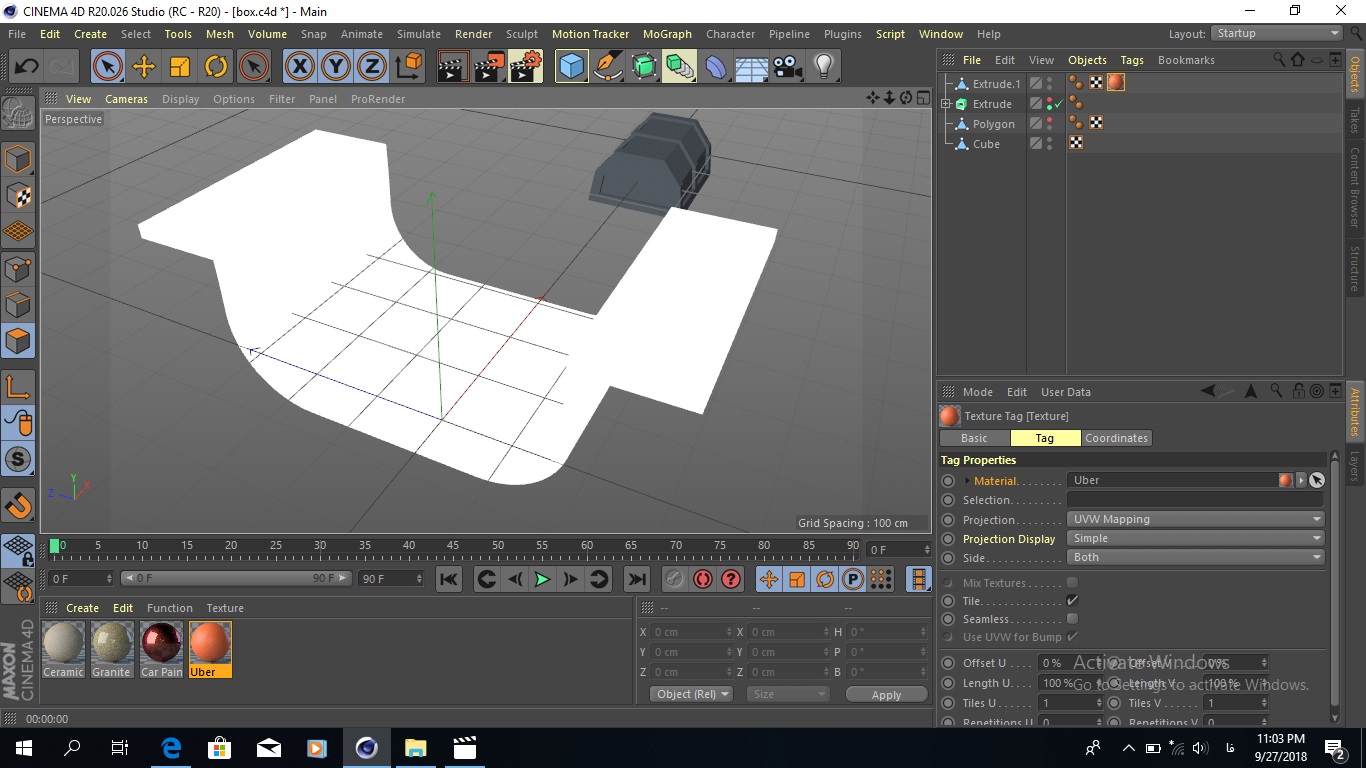Go to start of animation
Image resolution: width=1366 pixels, height=768 pixels.
(x=449, y=579)
